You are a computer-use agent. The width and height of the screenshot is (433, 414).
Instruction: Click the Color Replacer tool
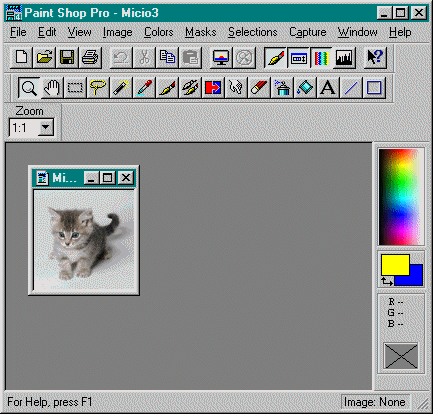pyautogui.click(x=213, y=88)
